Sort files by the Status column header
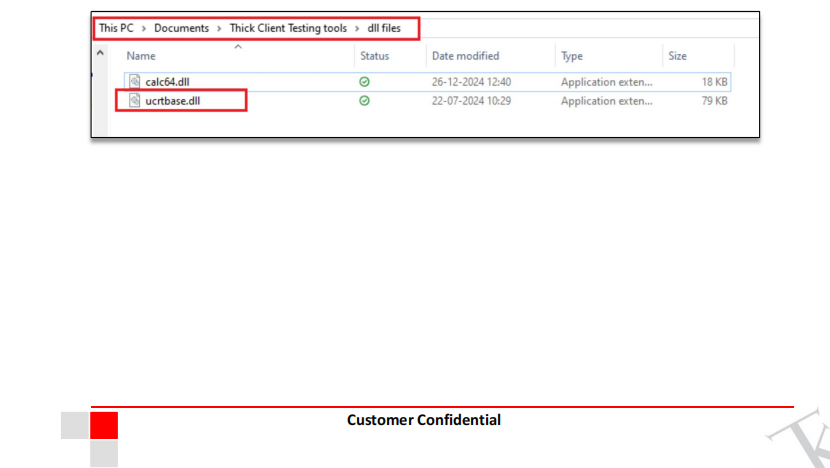 pyautogui.click(x=374, y=56)
